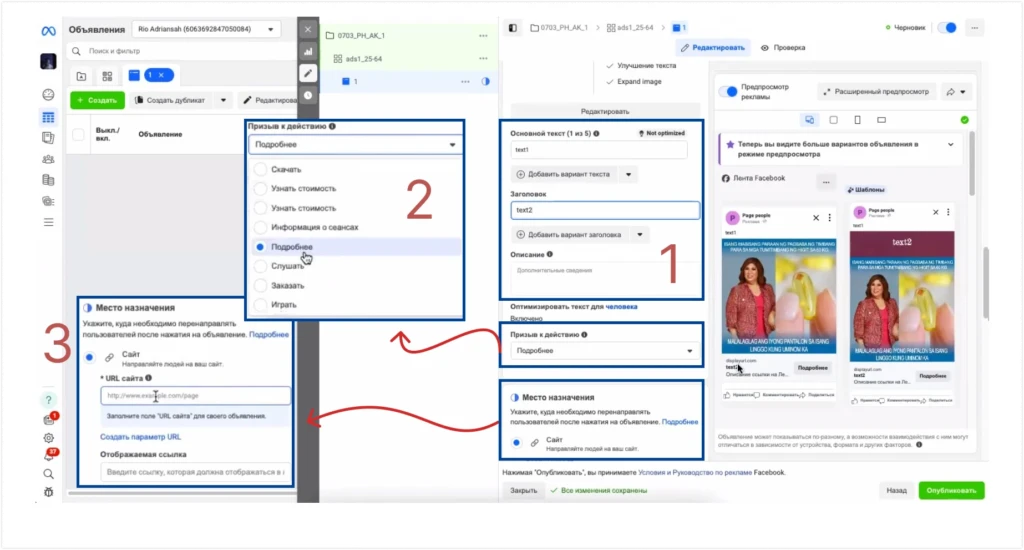Click into the URL сайта input field
Image resolution: width=1024 pixels, height=550 pixels.
click(x=195, y=395)
